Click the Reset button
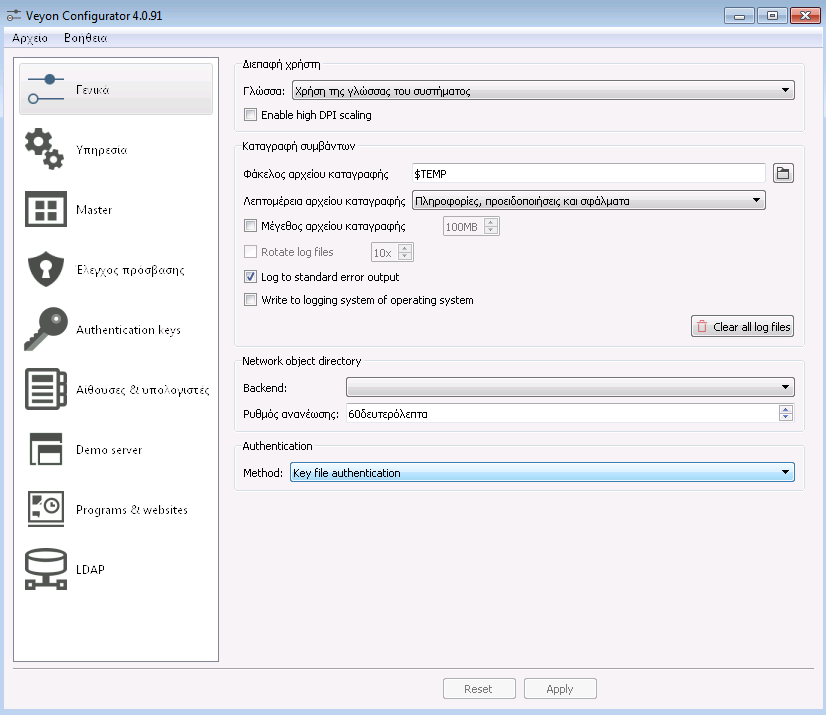Screen dimensions: 826x715 (479, 689)
